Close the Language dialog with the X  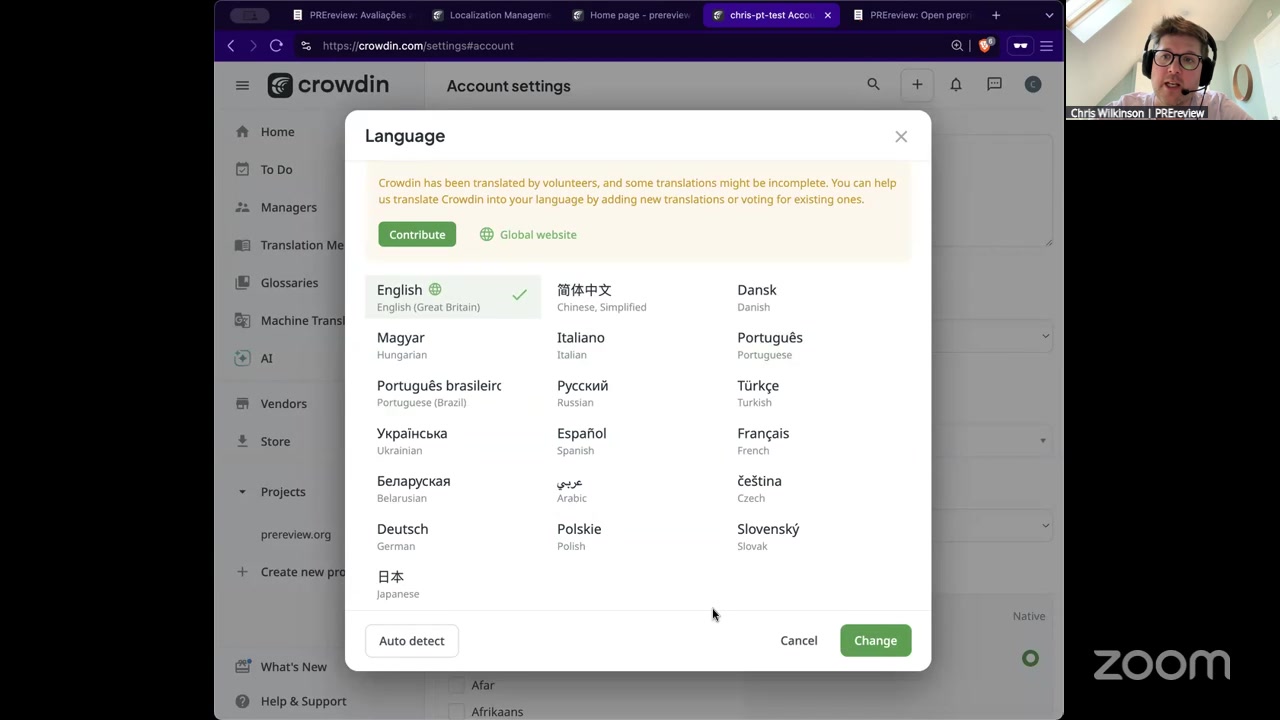pyautogui.click(x=900, y=137)
